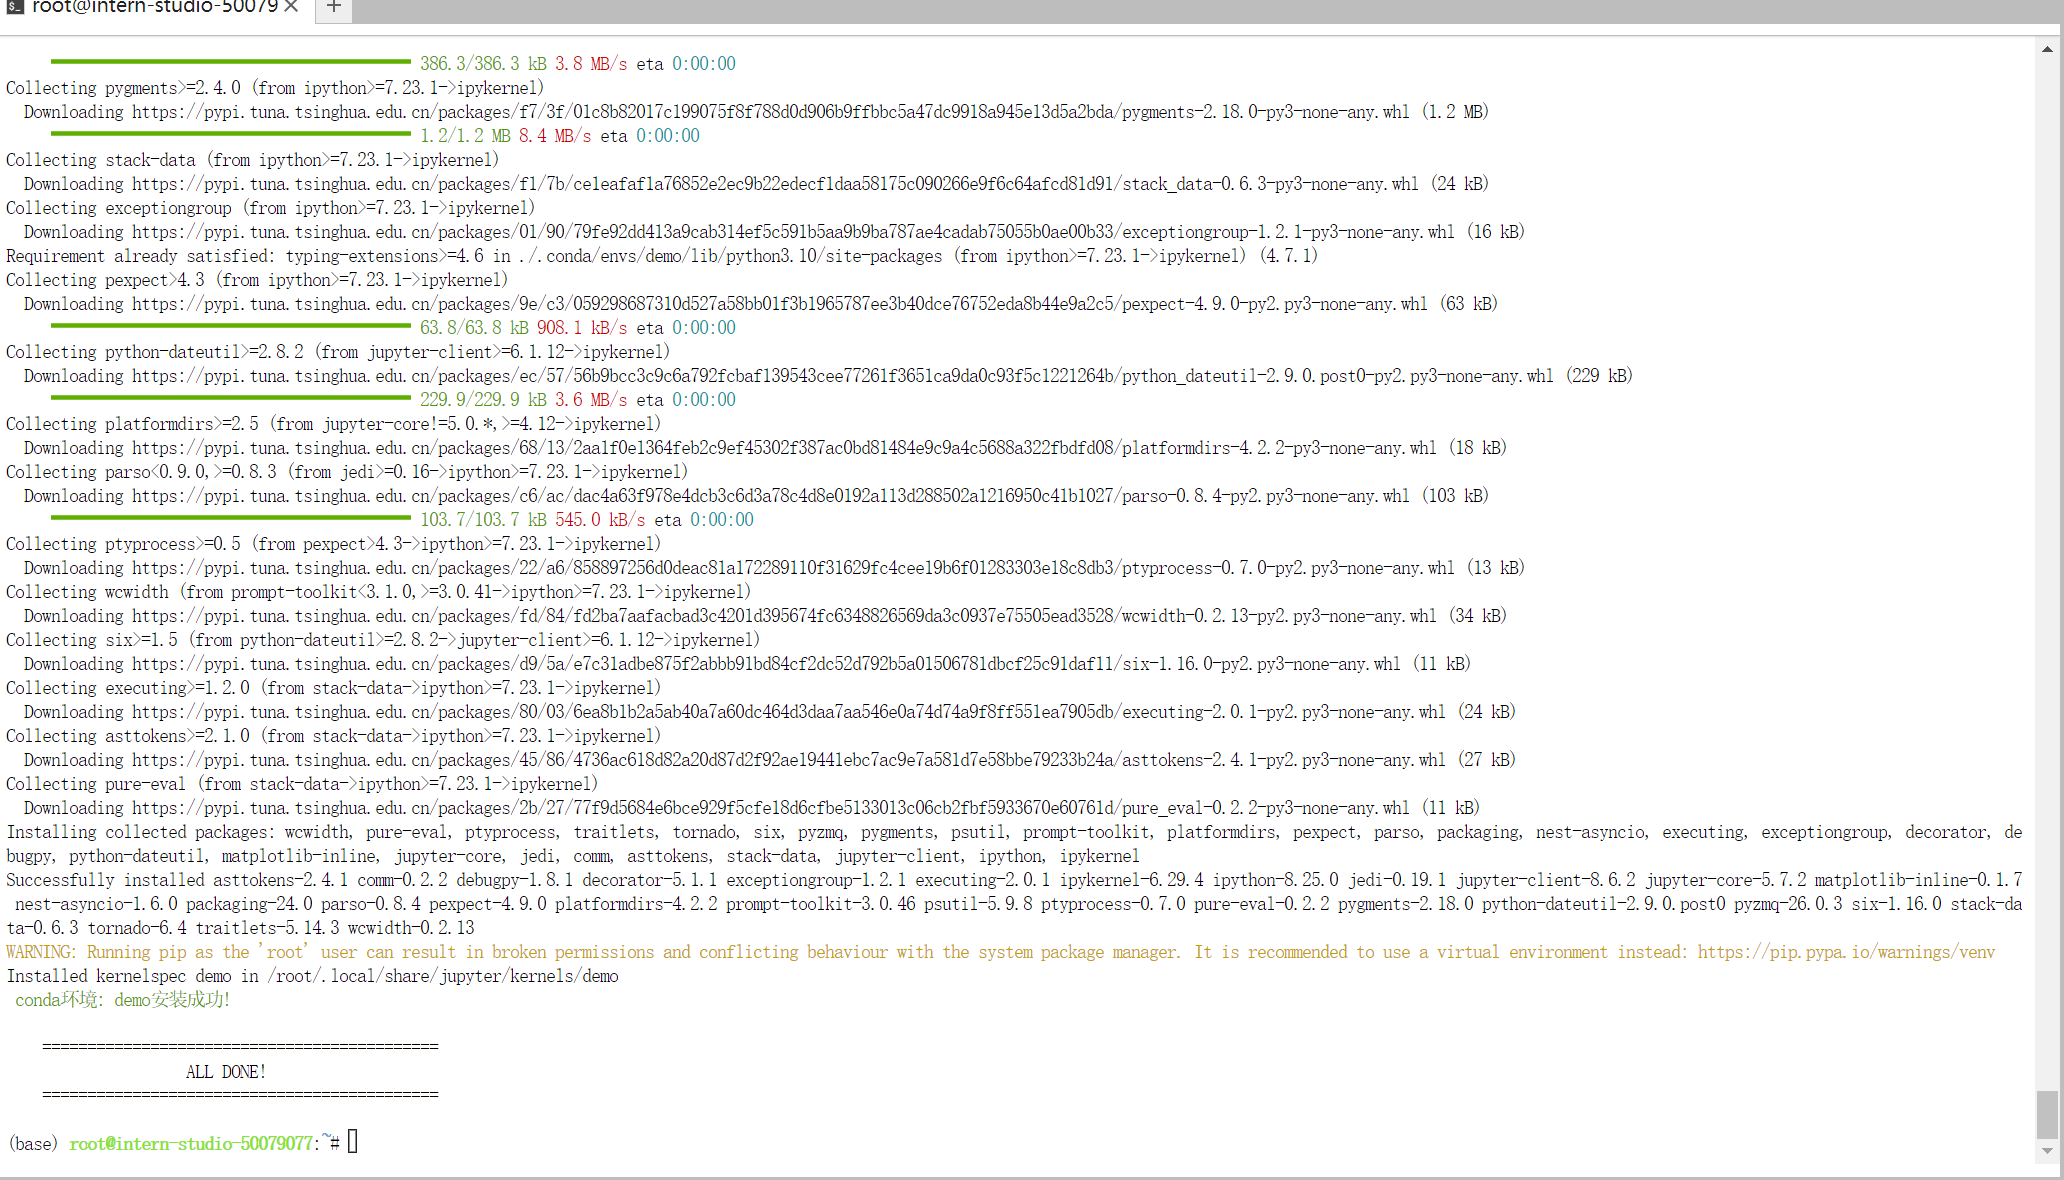Click the green root@intern-studio-50079077 prompt hostname
The image size is (2064, 1180).
[x=190, y=1143]
